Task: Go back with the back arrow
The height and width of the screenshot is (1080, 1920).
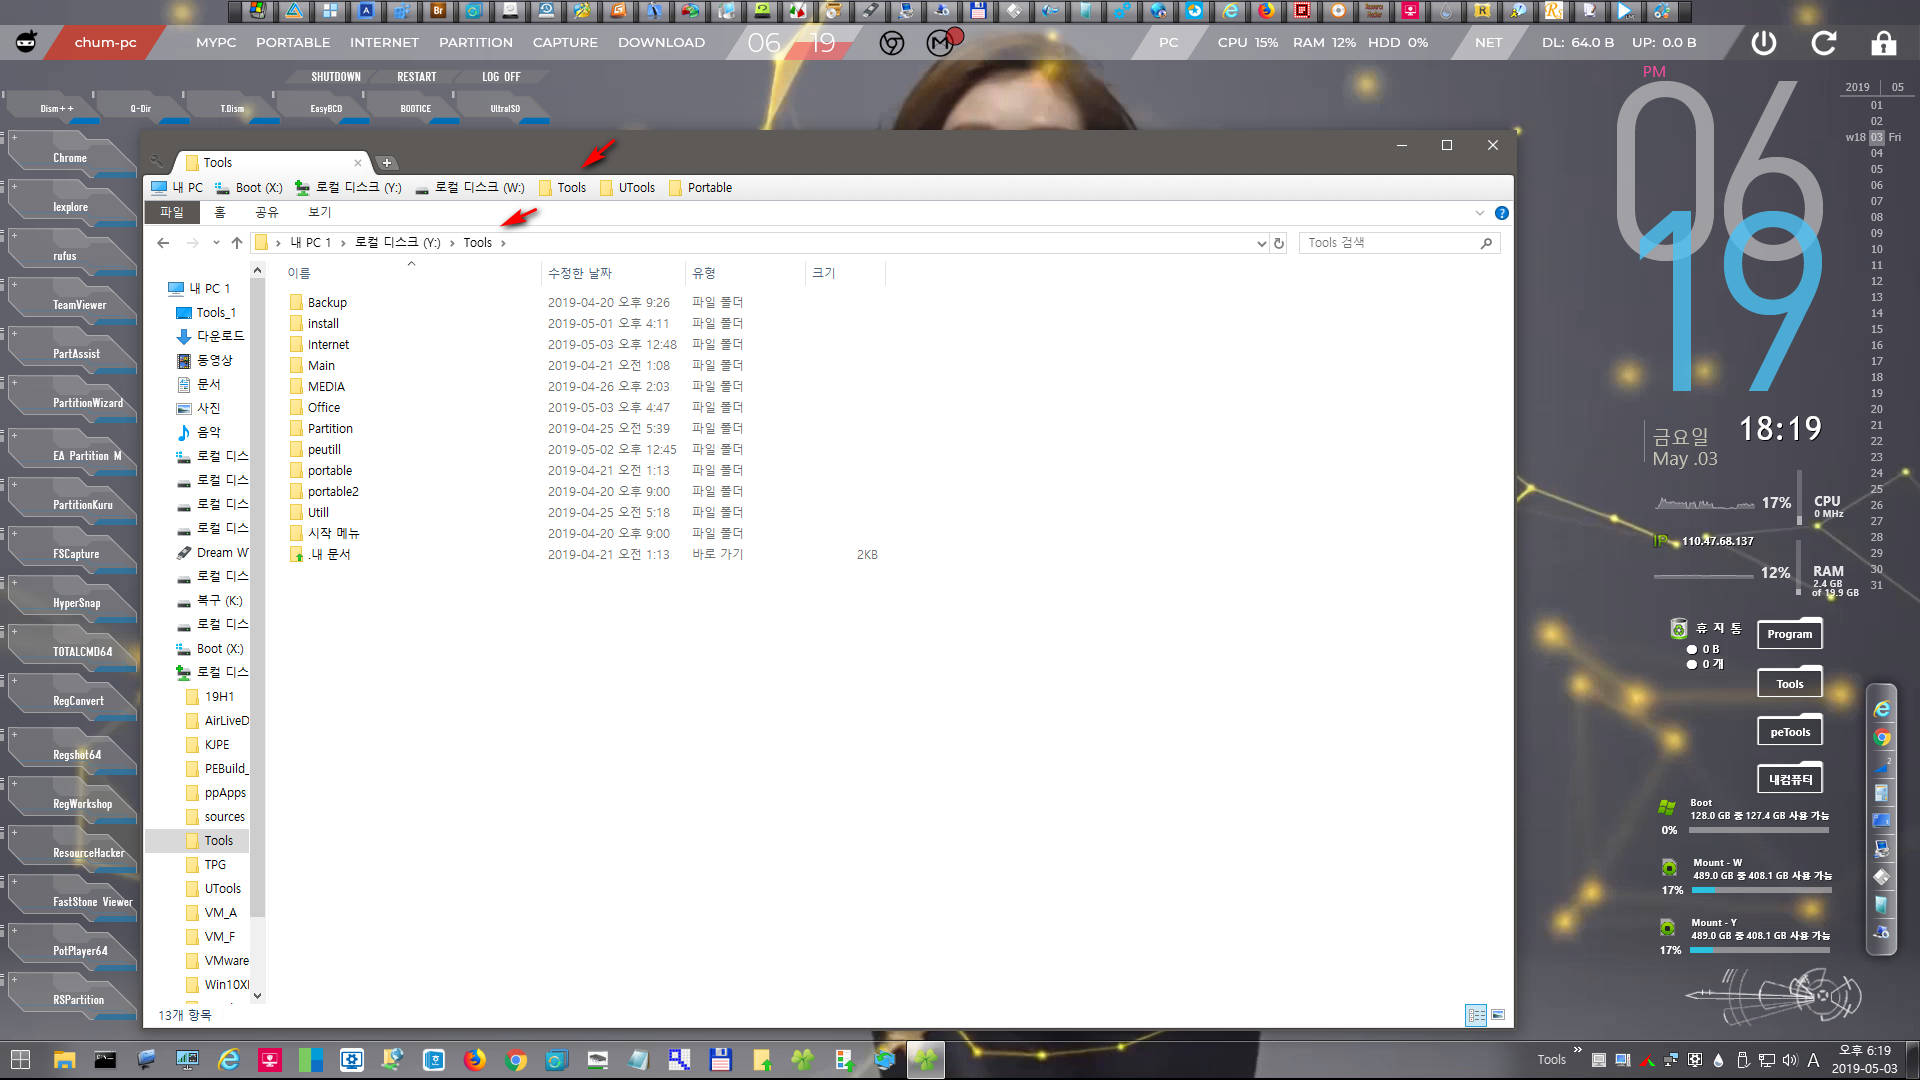Action: pyautogui.click(x=163, y=243)
